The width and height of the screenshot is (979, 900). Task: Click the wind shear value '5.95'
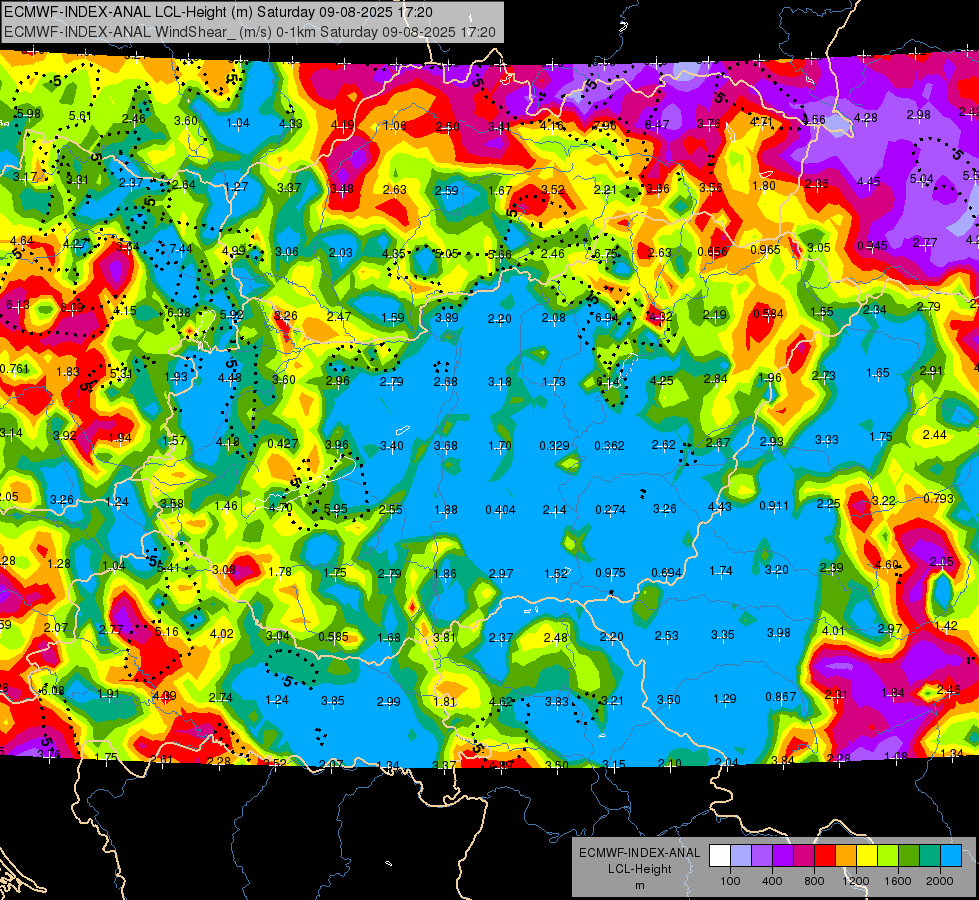tap(335, 508)
